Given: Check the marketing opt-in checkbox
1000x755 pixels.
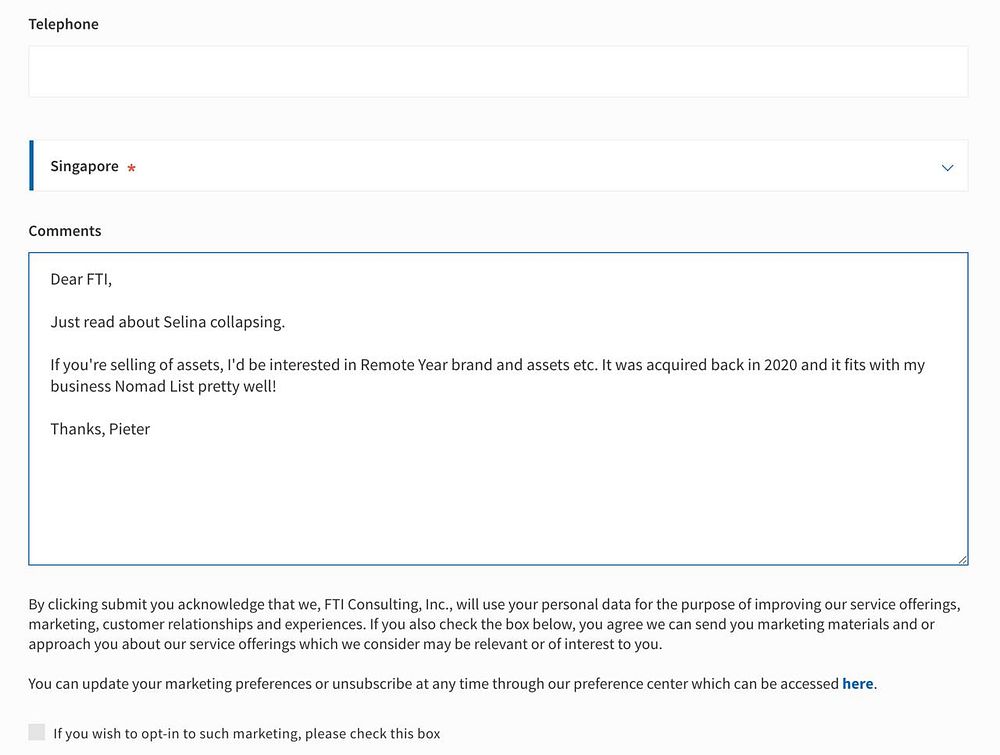Looking at the screenshot, I should tap(37, 732).
